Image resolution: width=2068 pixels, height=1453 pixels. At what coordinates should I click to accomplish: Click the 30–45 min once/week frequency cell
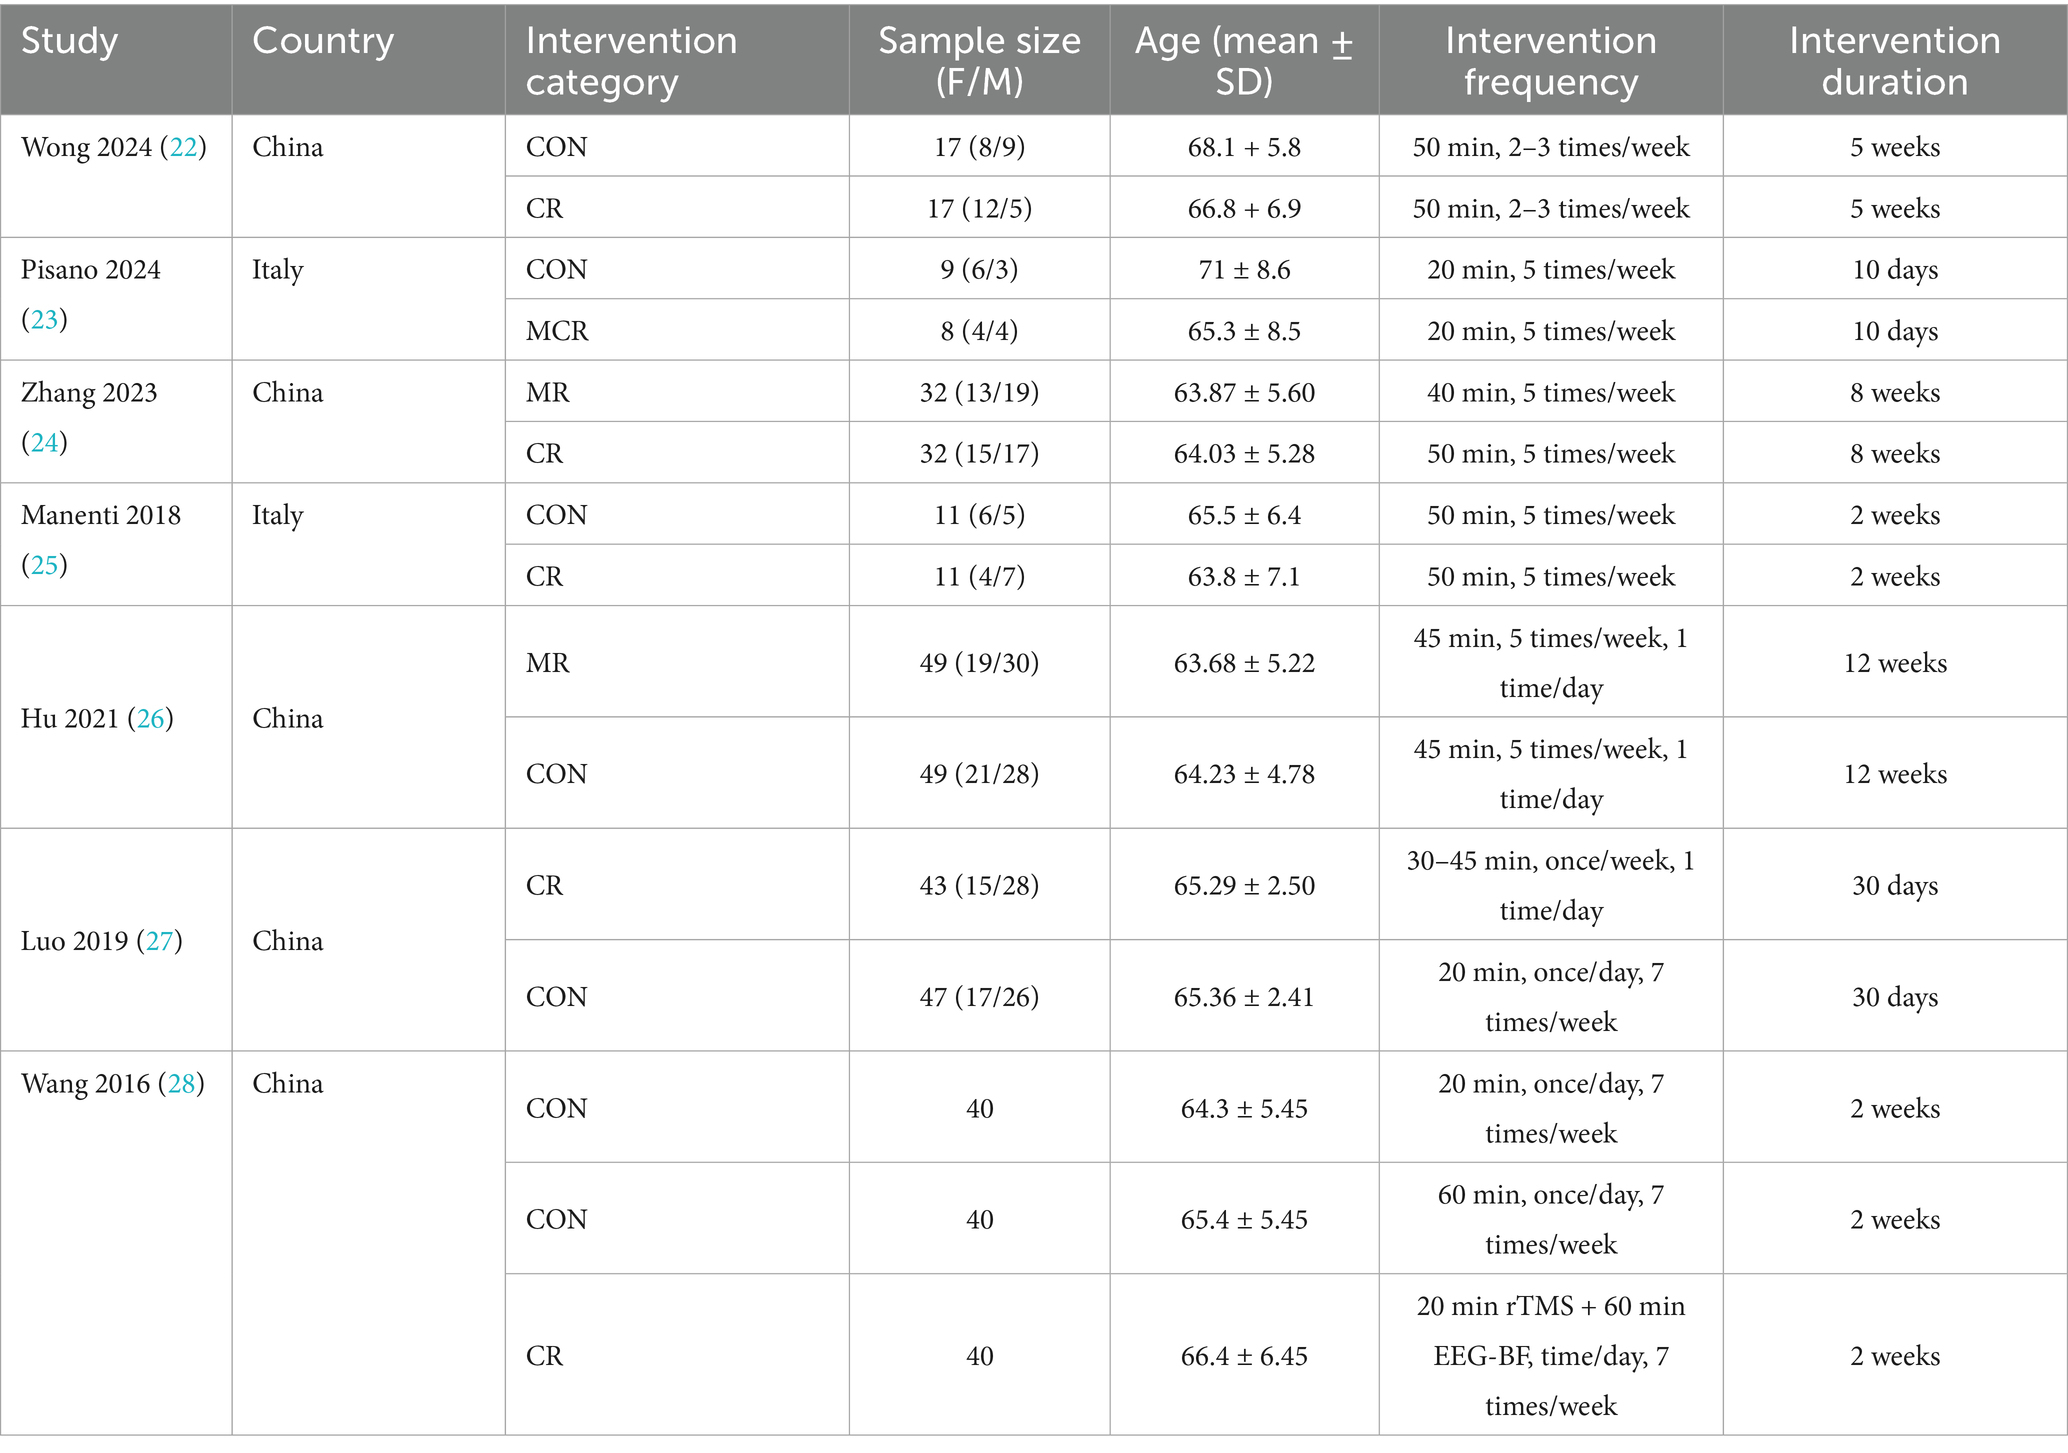tap(1550, 886)
